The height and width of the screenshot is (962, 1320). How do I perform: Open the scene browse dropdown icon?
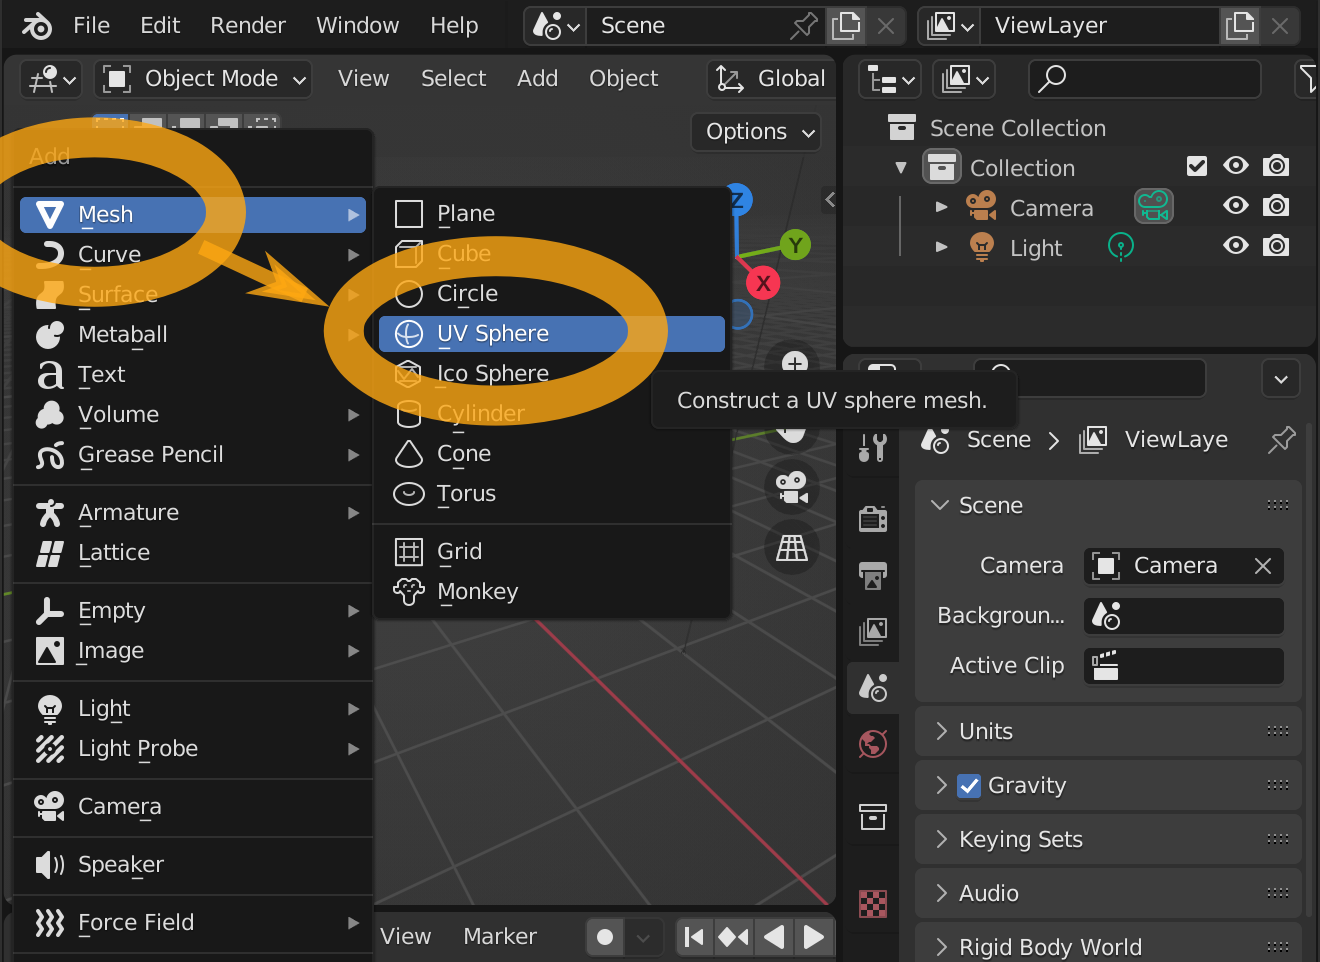point(556,26)
